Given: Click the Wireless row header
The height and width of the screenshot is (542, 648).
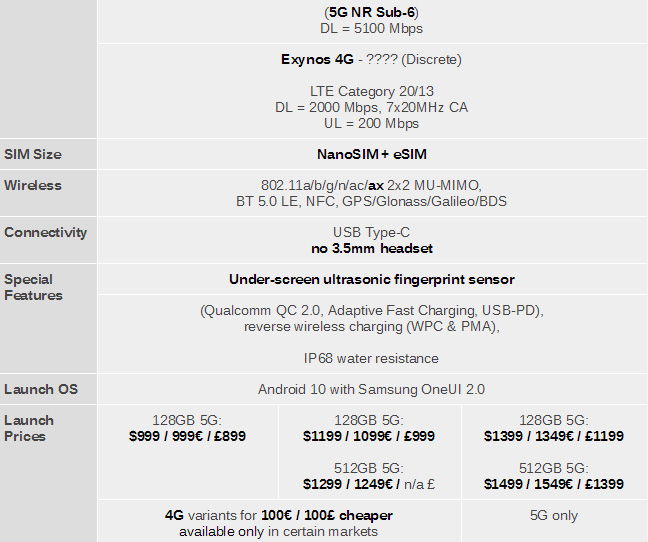Looking at the screenshot, I should tap(33, 185).
